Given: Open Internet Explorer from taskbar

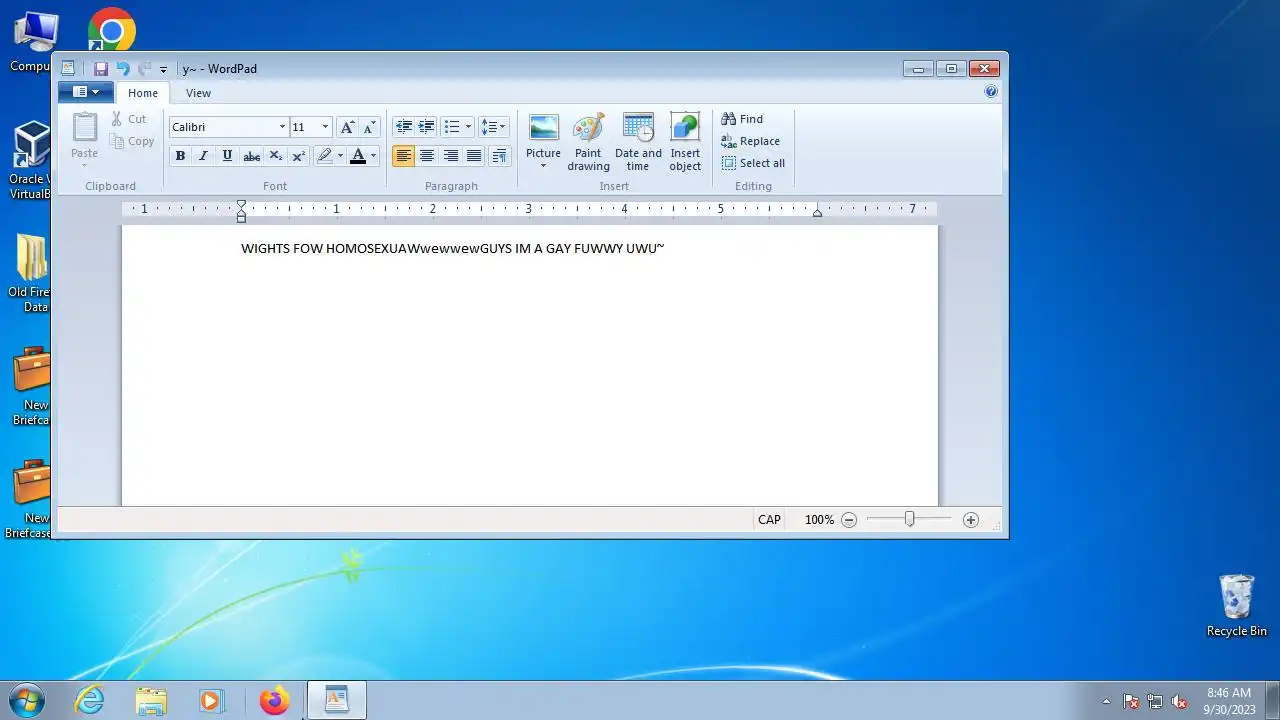Looking at the screenshot, I should 90,700.
